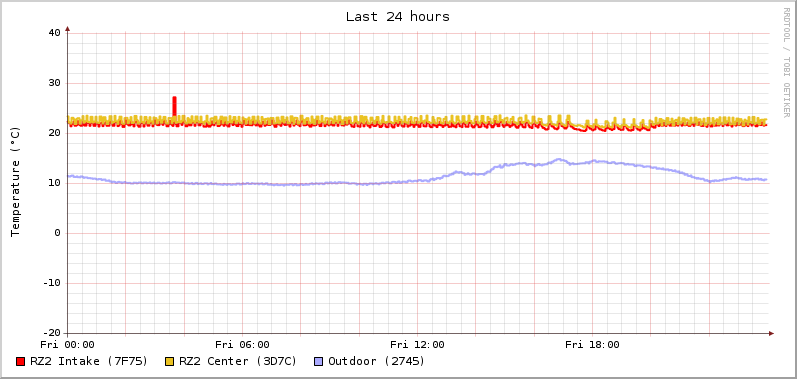Click the outdoor temperature peak on blue line
Screen dimensions: 797x379
click(559, 160)
